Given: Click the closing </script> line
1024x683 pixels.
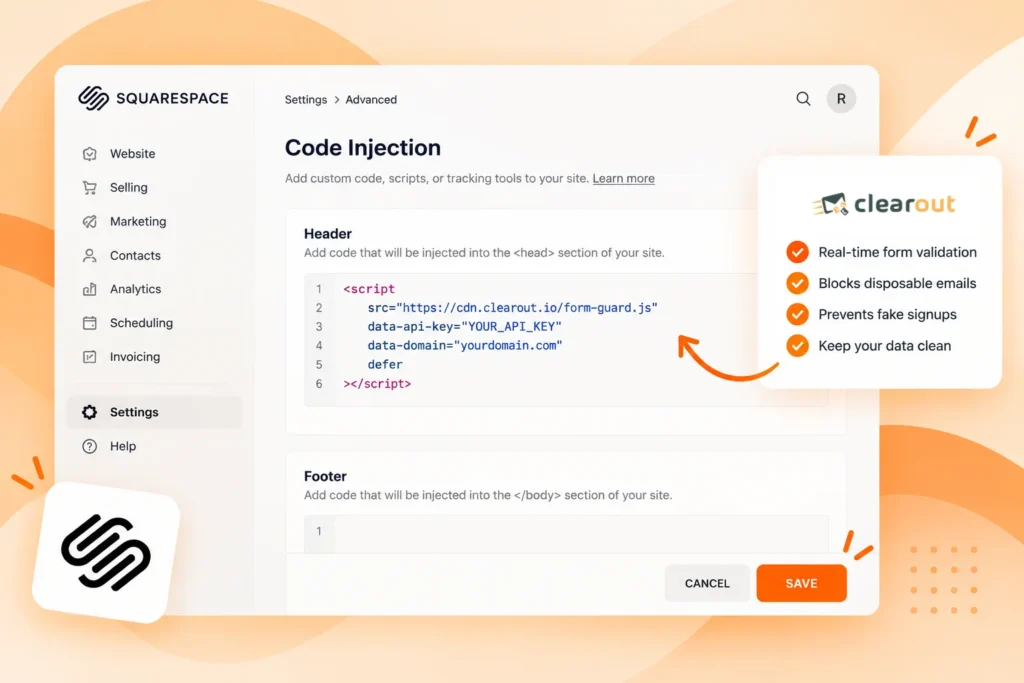Looking at the screenshot, I should [377, 383].
